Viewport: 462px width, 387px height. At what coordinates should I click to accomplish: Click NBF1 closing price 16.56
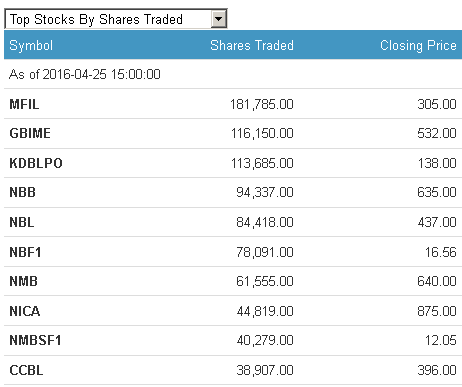click(x=440, y=252)
